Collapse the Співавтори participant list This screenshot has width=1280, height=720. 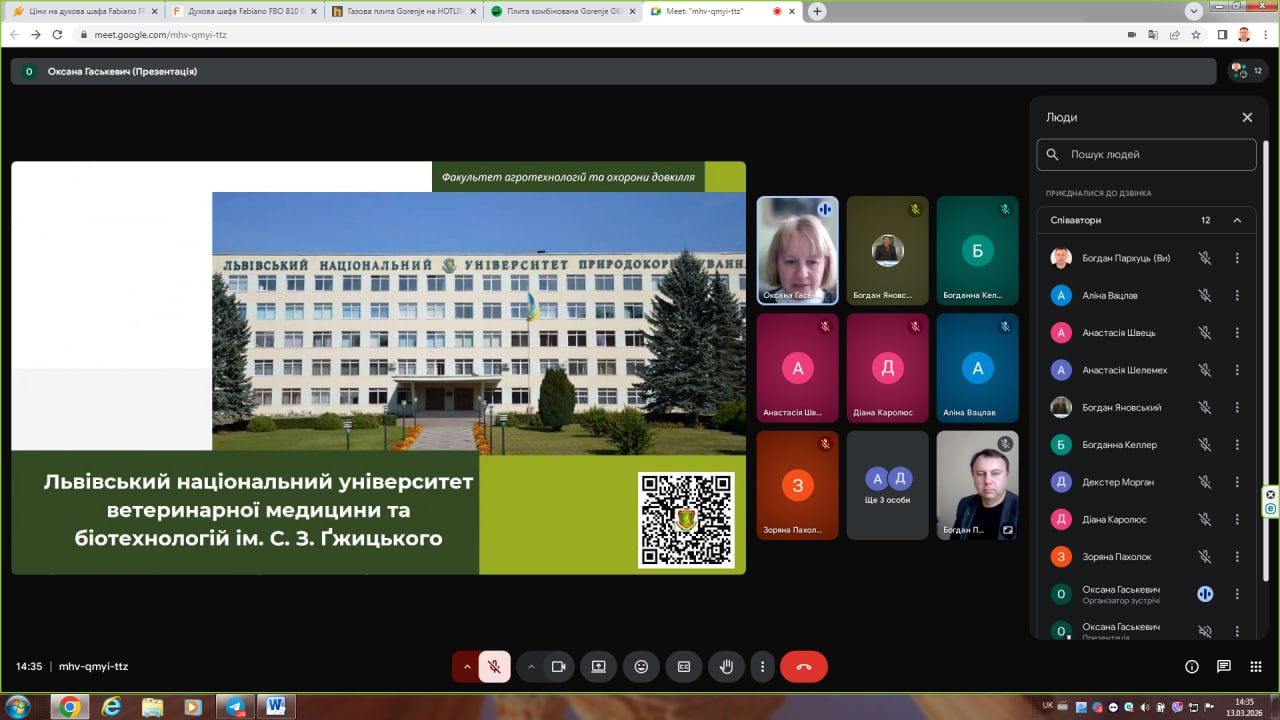[1237, 220]
